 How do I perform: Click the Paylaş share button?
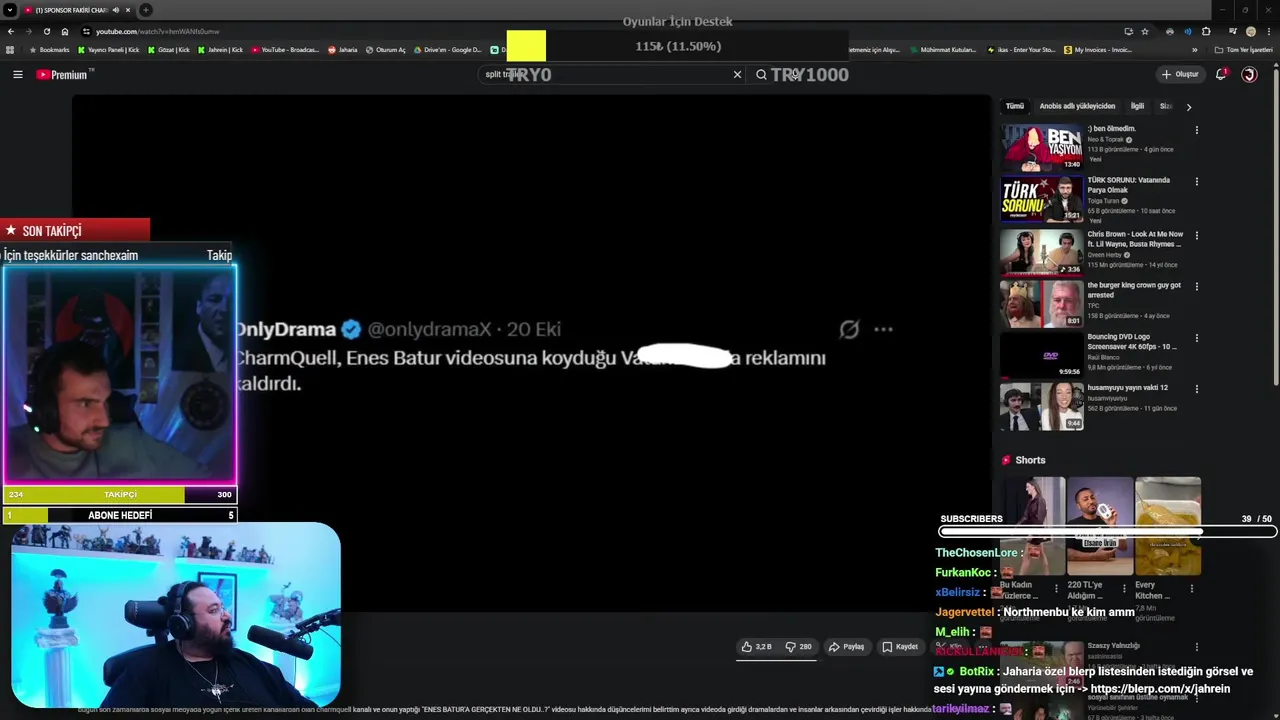tap(846, 647)
